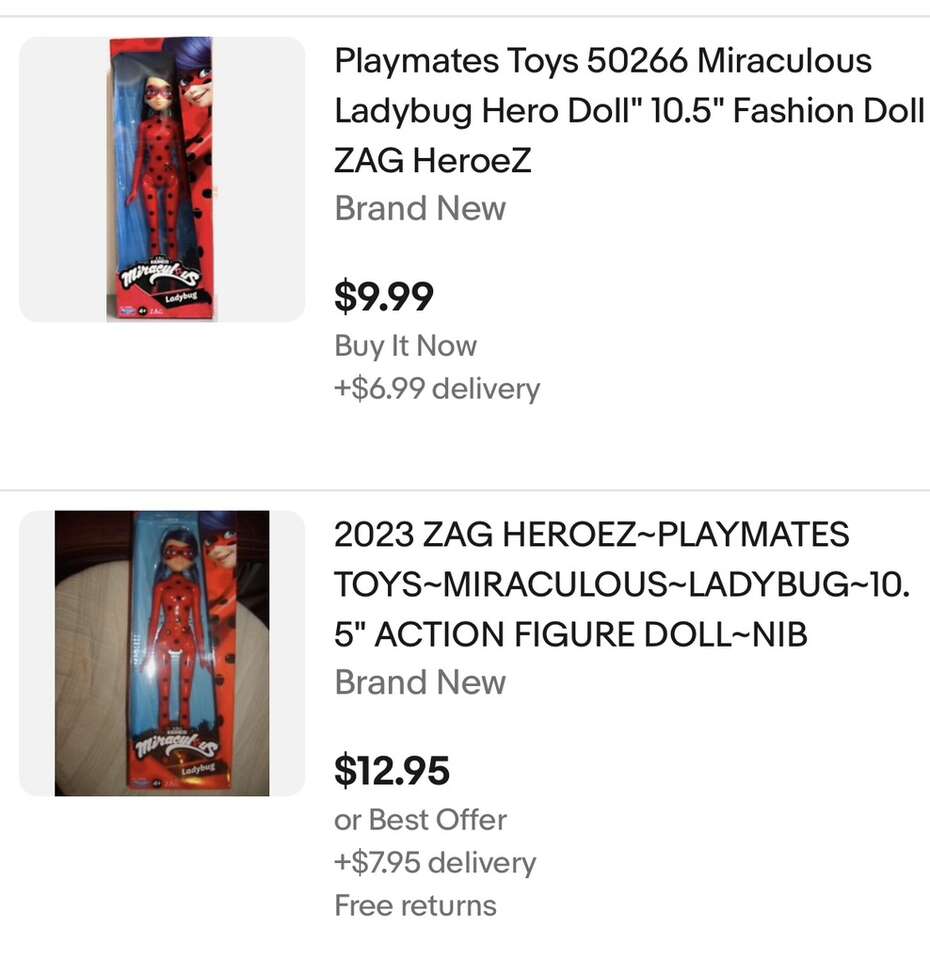
Task: Click the $9.99 price
Action: click(384, 297)
